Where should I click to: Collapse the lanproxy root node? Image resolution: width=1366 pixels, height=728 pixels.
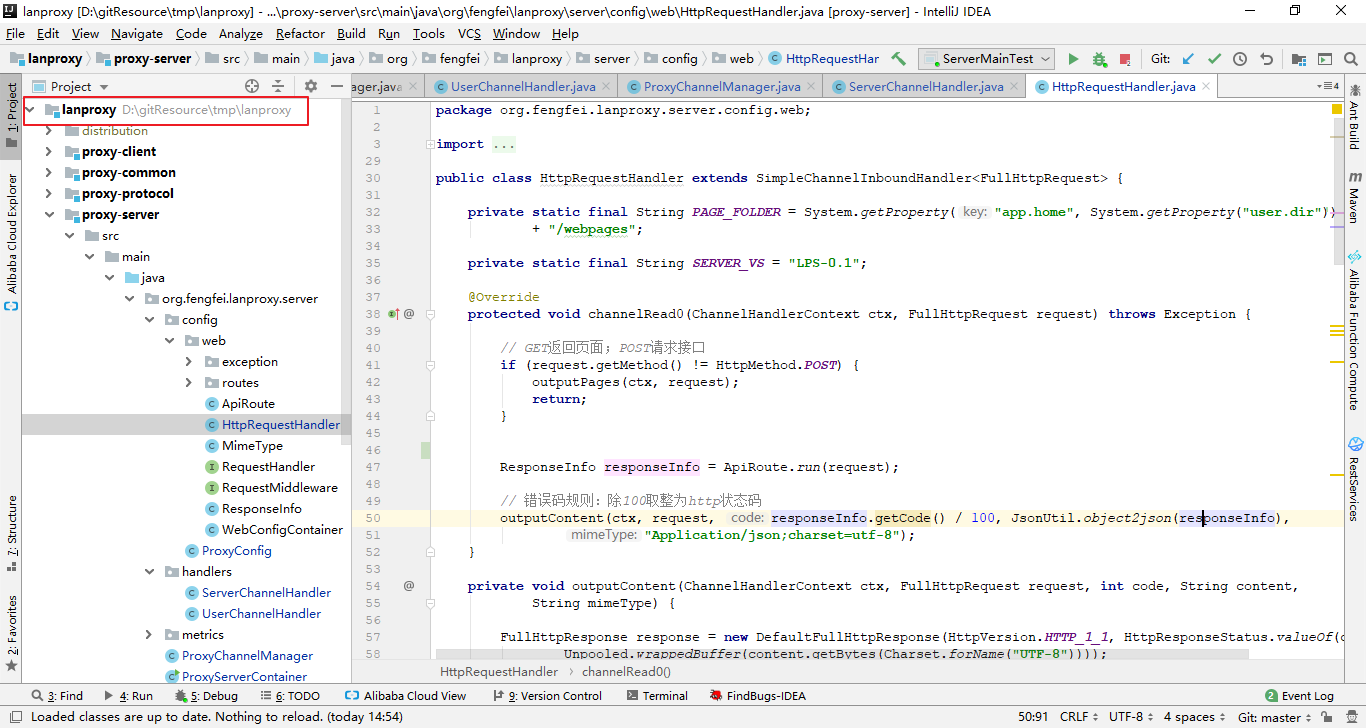(32, 110)
